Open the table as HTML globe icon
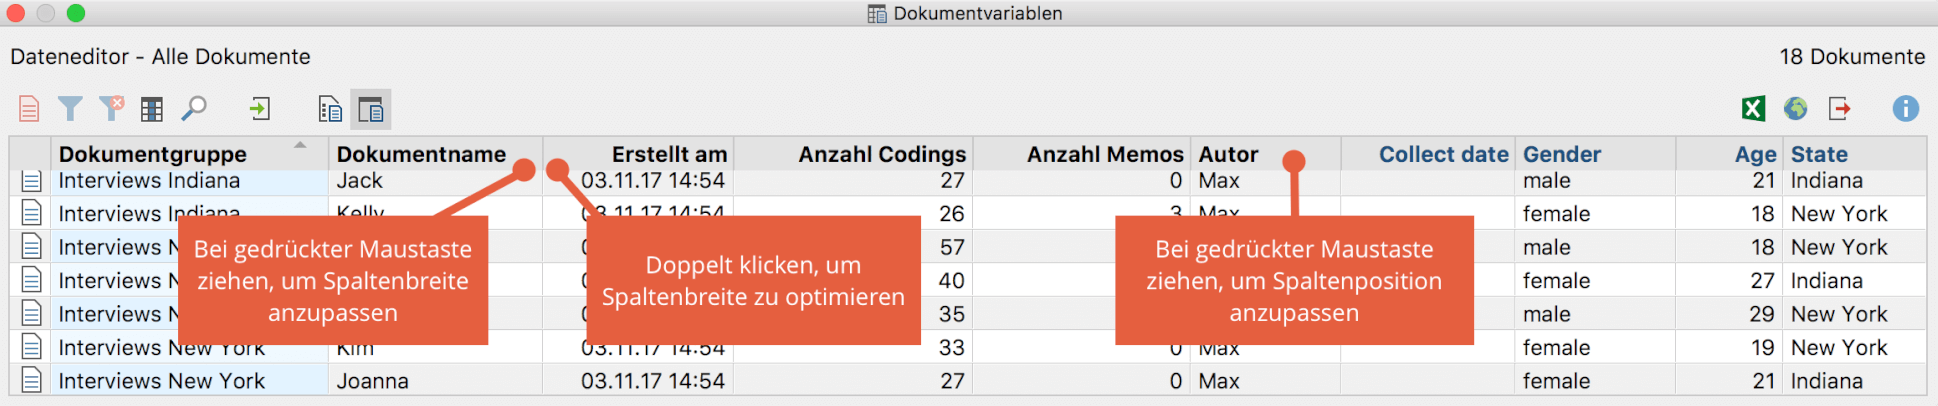The image size is (1938, 406). (x=1796, y=108)
